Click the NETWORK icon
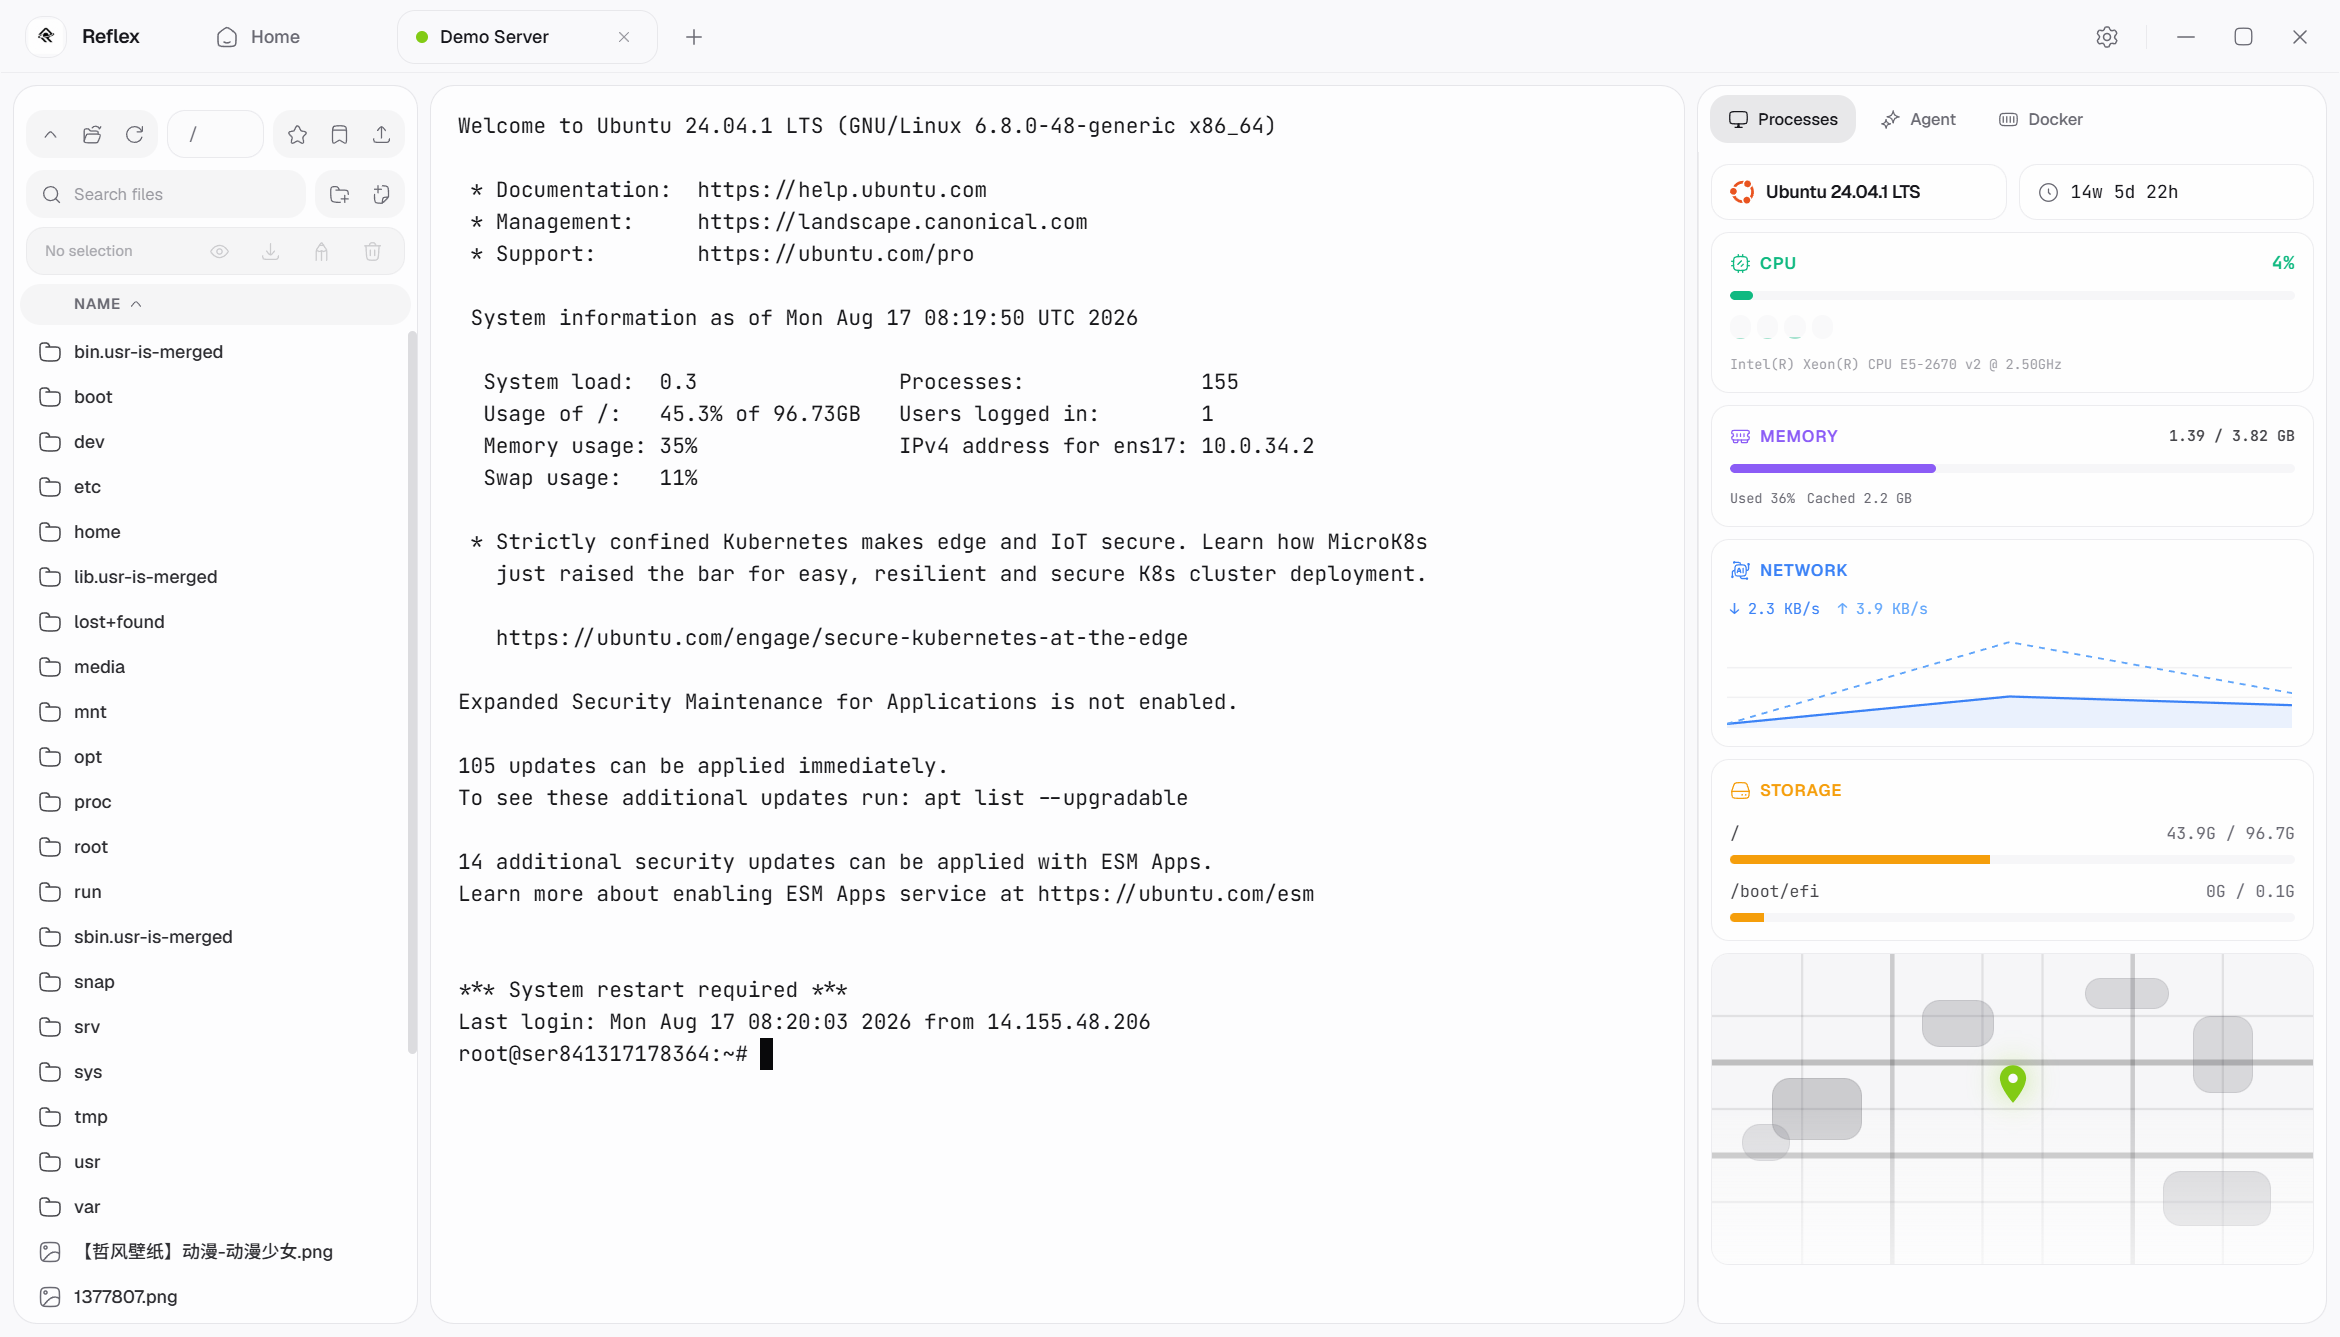Viewport: 2340px width, 1337px height. [x=1741, y=570]
